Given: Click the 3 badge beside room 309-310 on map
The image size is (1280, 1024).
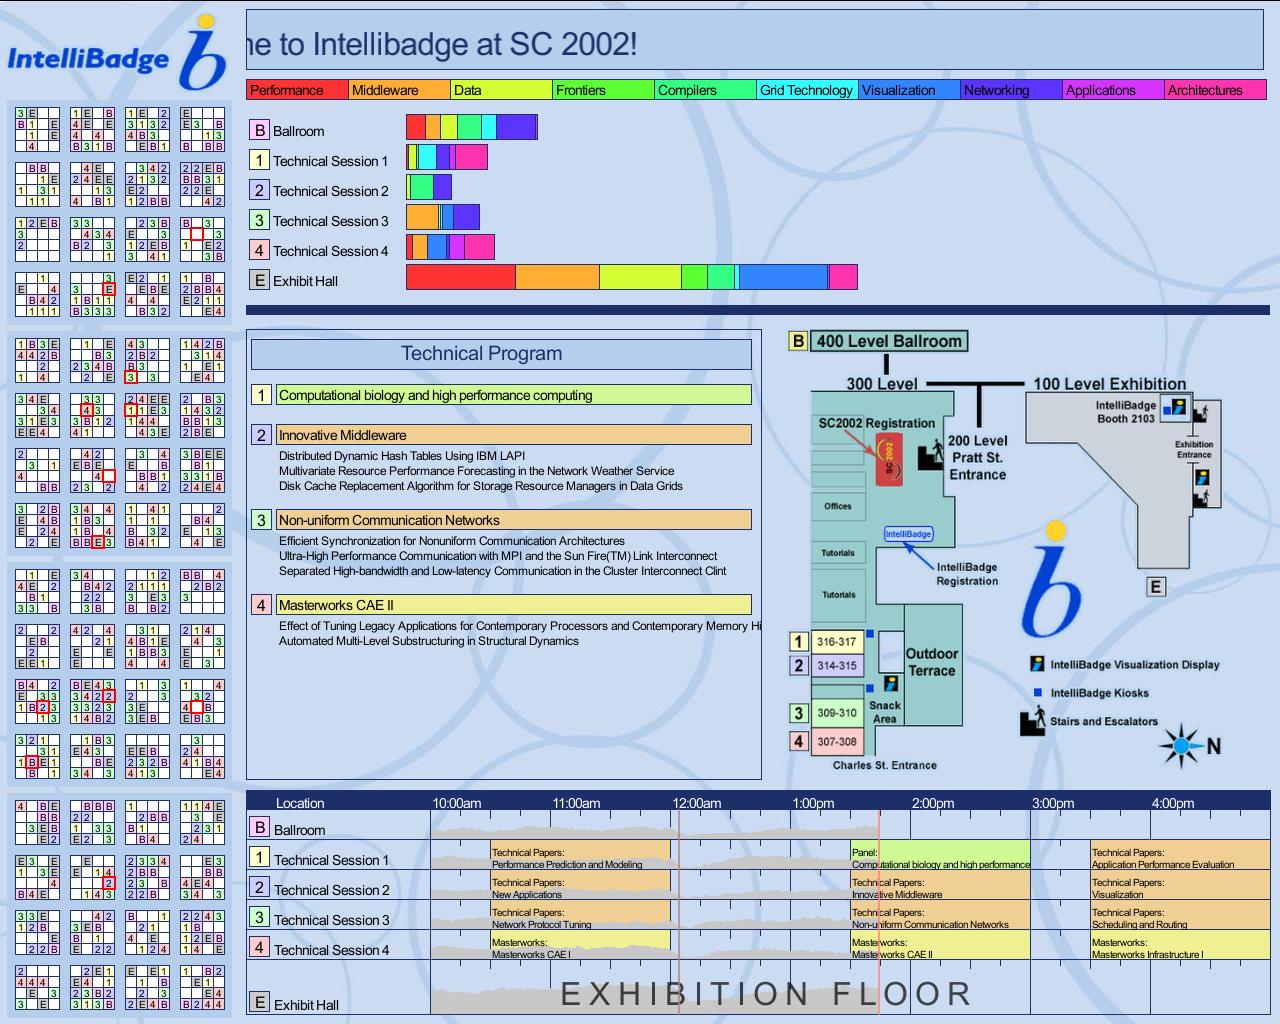Looking at the screenshot, I should (x=798, y=713).
